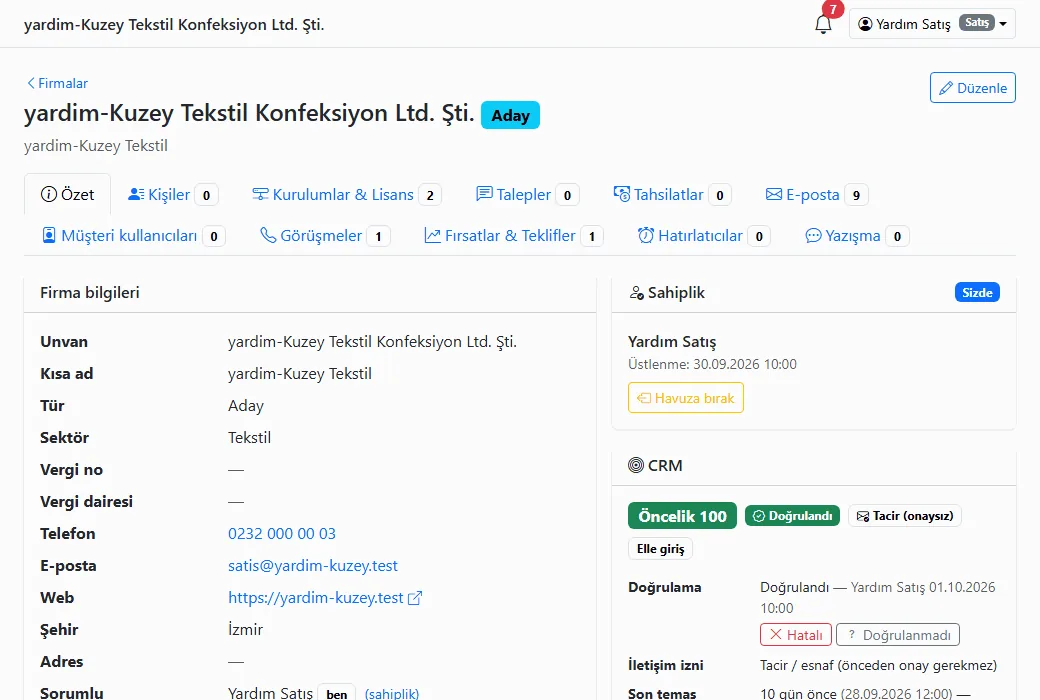Click the people icon on Kişiler tab
The height and width of the screenshot is (700, 1040).
pyautogui.click(x=136, y=194)
